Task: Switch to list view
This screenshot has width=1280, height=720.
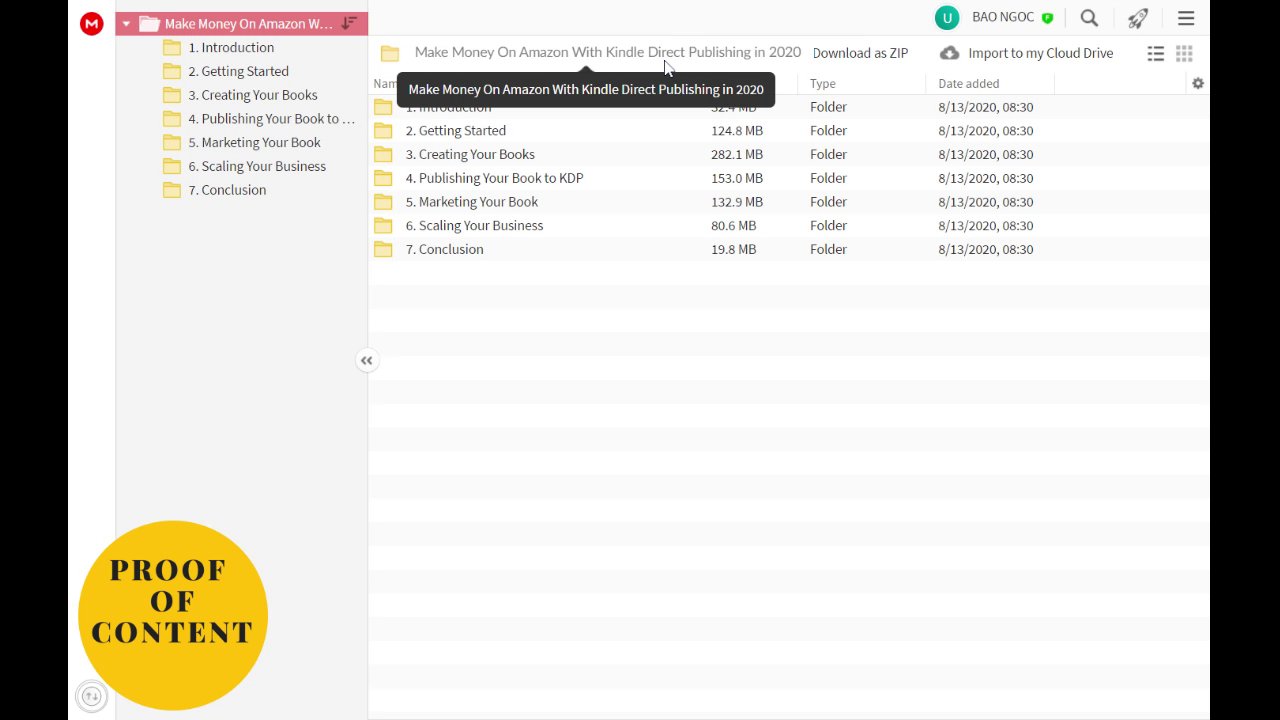Action: pyautogui.click(x=1156, y=54)
